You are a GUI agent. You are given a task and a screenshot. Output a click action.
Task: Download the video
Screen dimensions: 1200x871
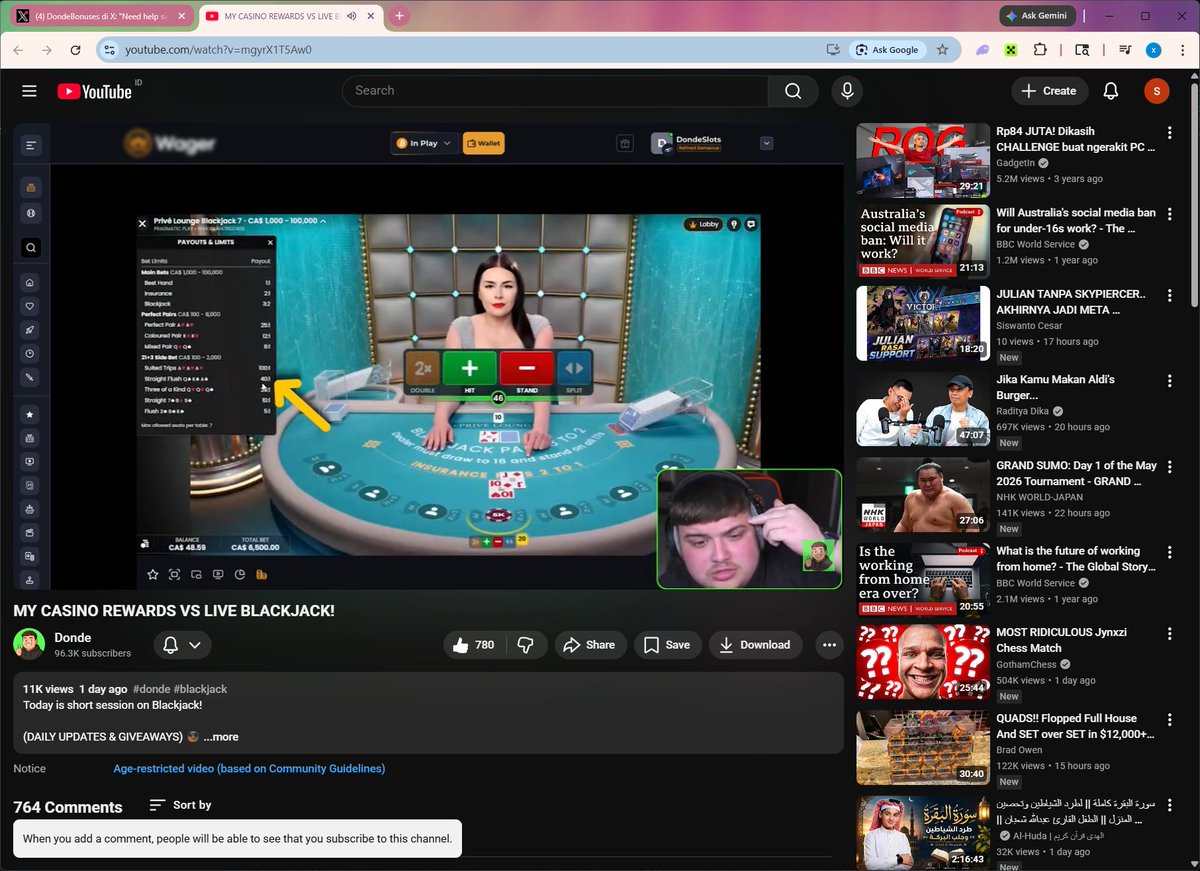(755, 645)
